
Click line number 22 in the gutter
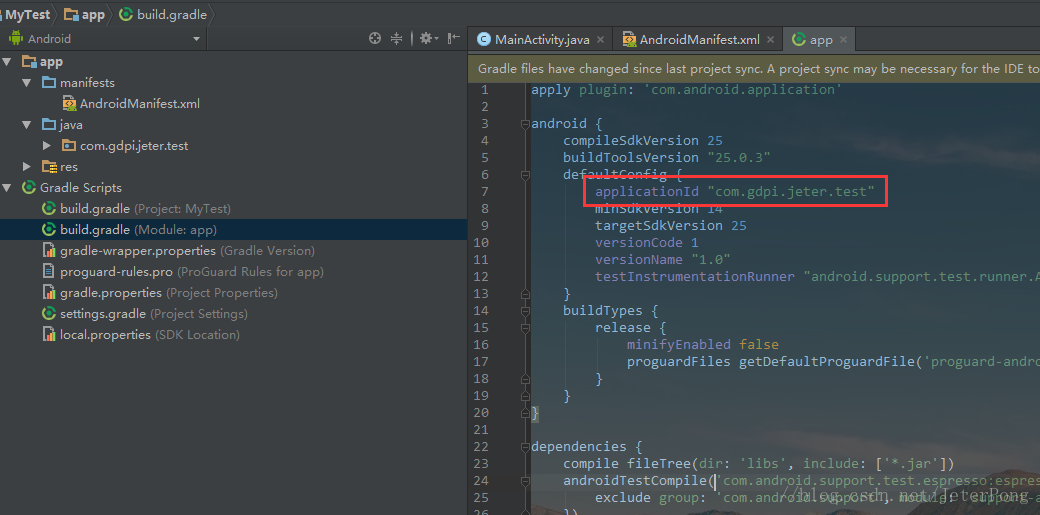click(x=482, y=446)
